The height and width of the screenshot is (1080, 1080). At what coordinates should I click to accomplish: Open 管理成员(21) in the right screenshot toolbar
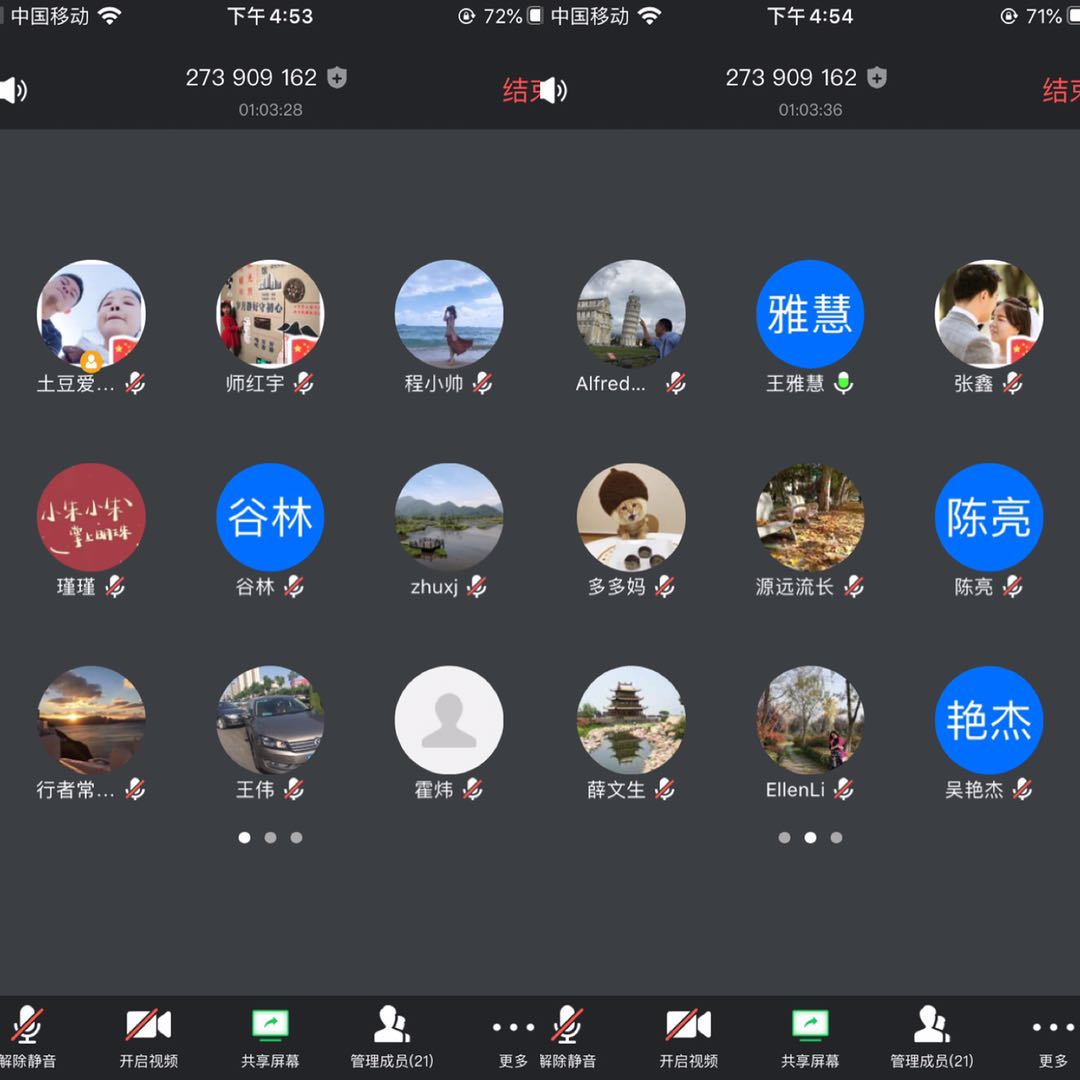tap(931, 1036)
